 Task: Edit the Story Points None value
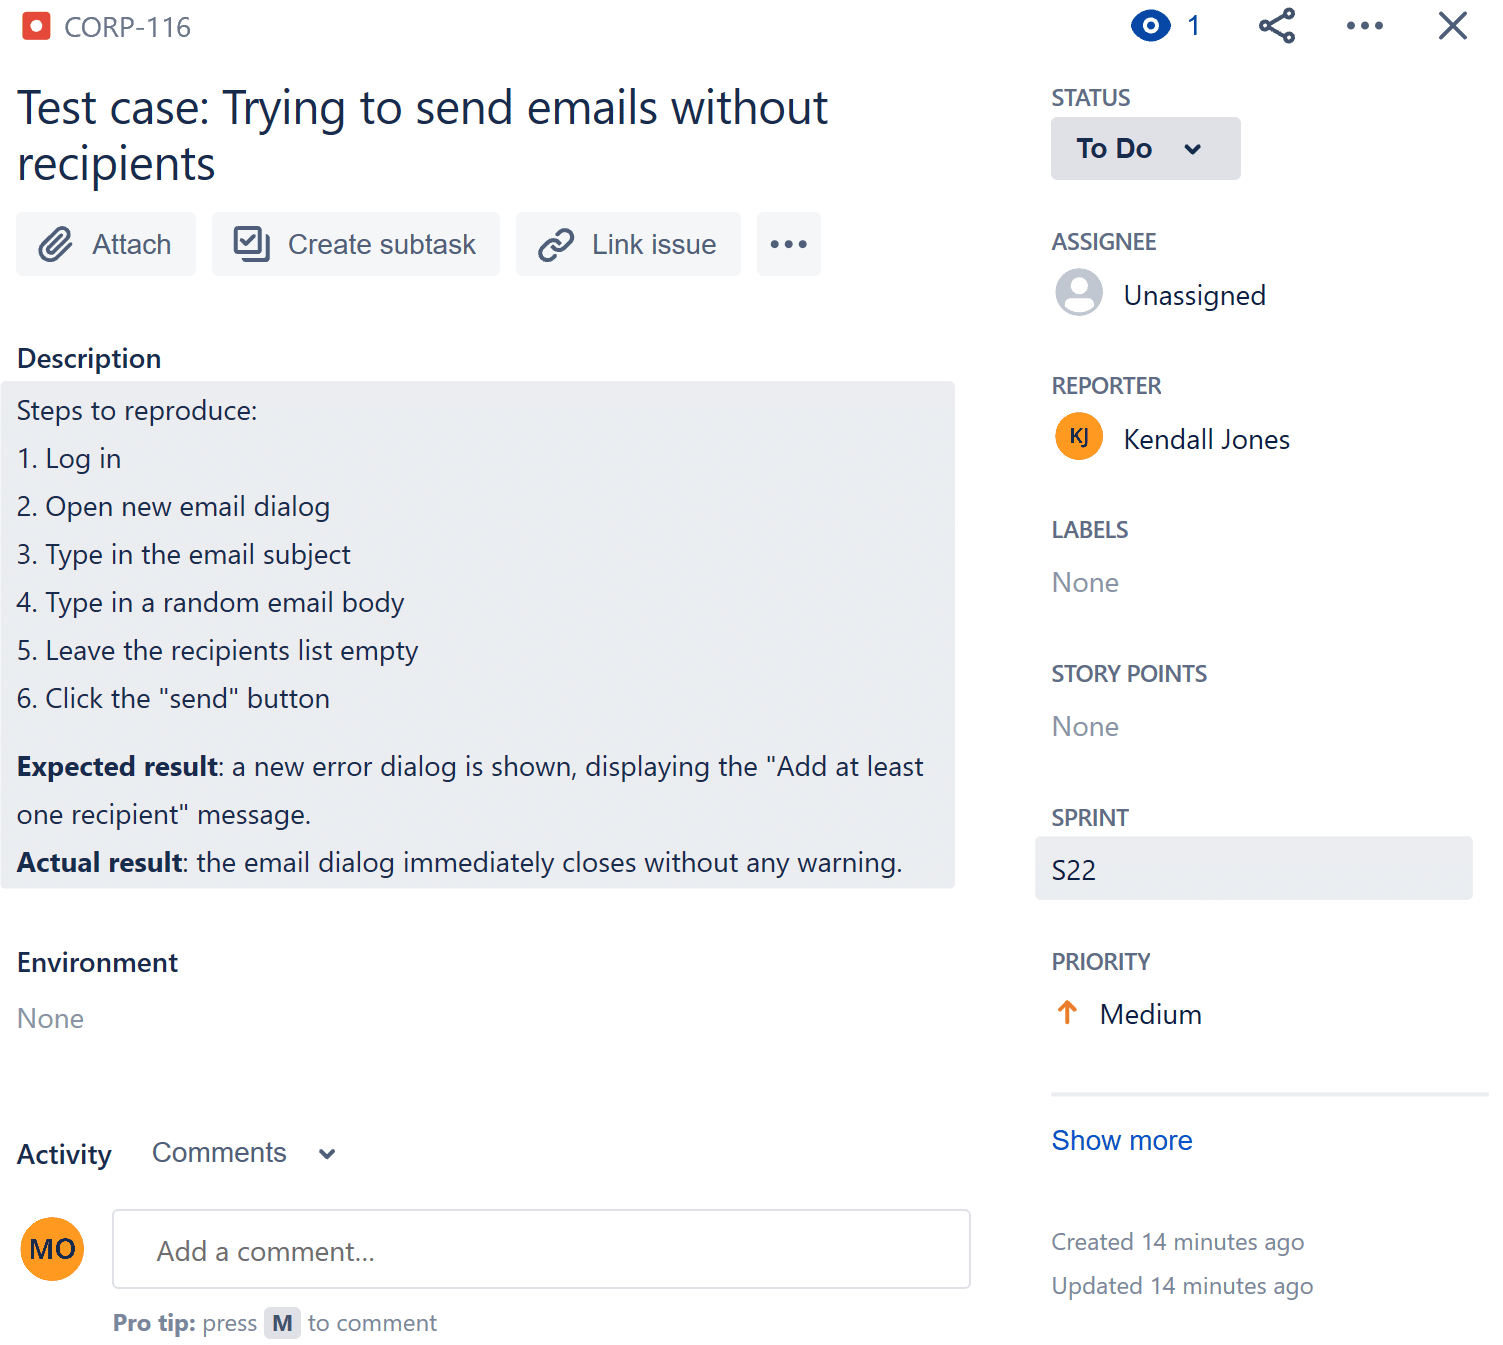(x=1085, y=726)
